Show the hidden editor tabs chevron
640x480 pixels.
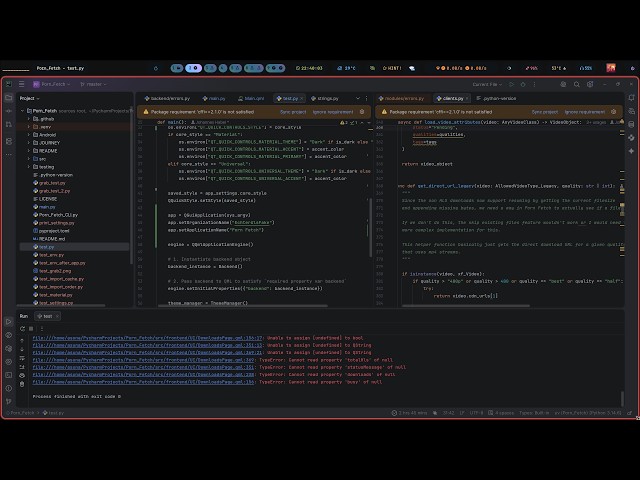[358, 98]
